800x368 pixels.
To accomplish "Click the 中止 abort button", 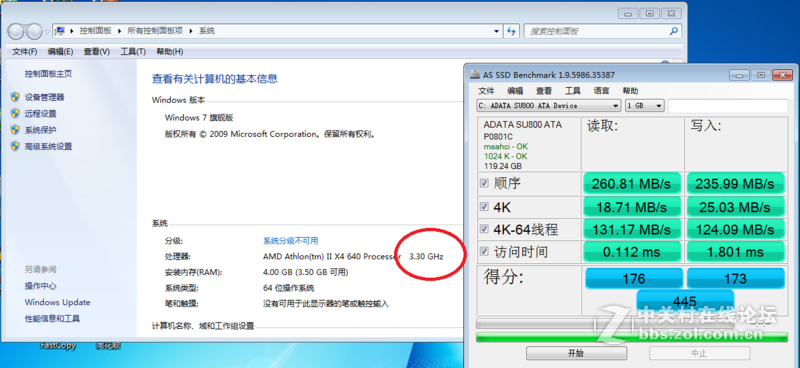I will 699,353.
